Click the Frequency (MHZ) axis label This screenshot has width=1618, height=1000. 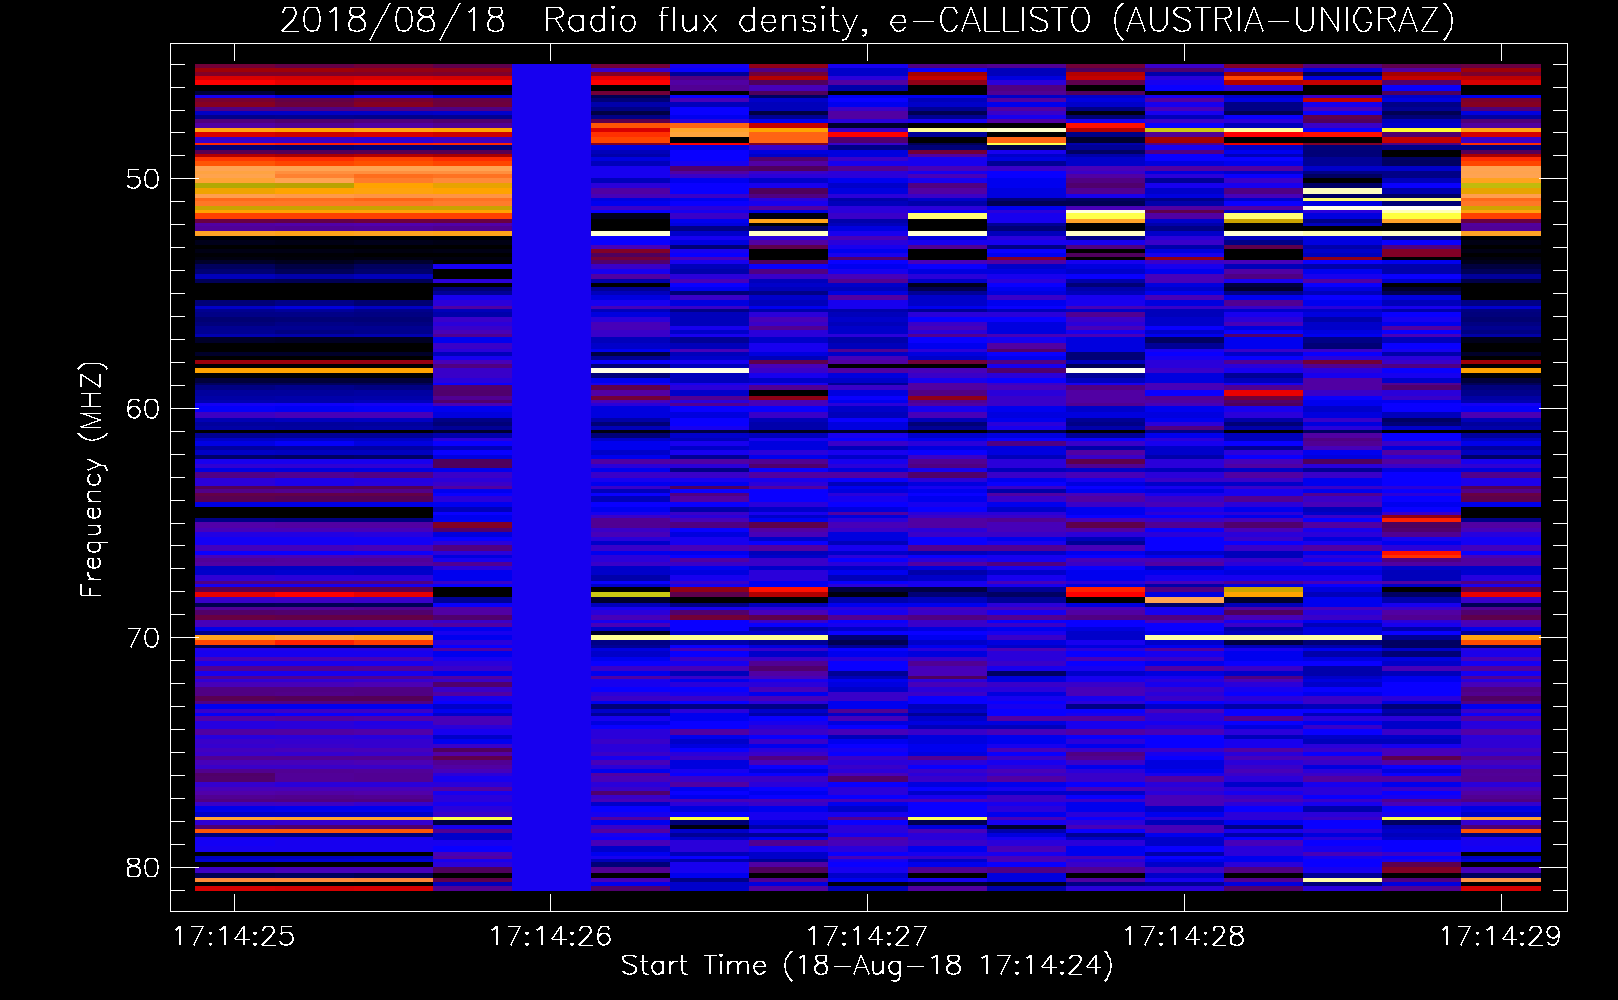coord(92,479)
